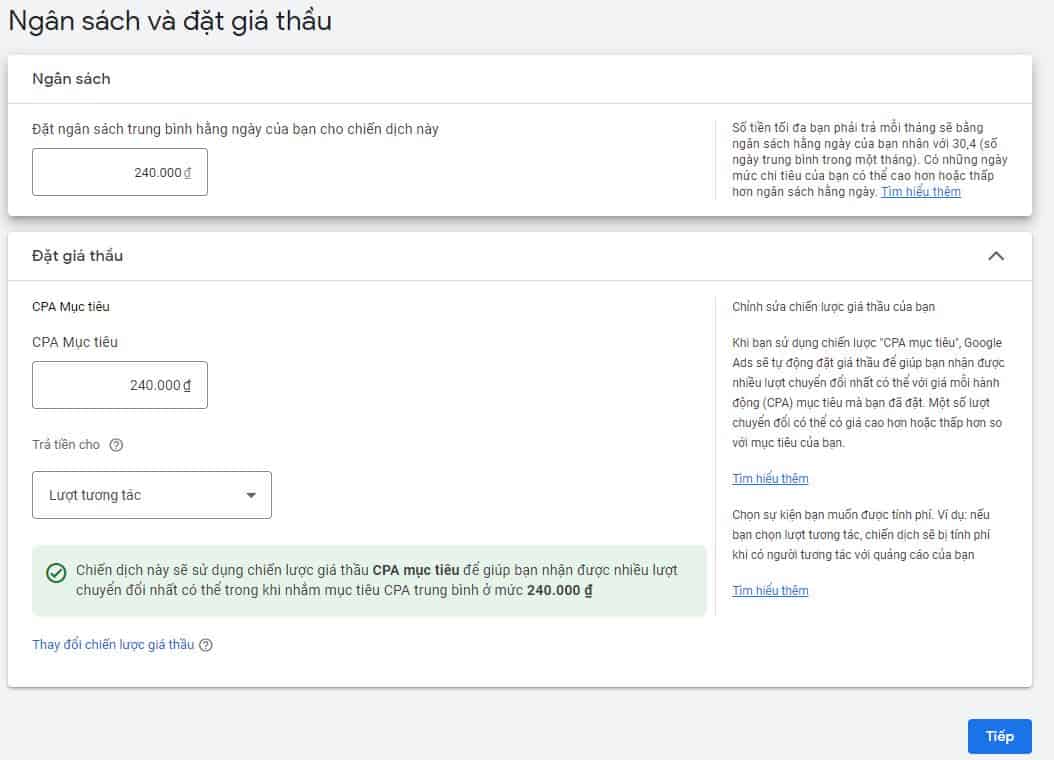Click the dropdown arrow in Trả tiền cho selector

[x=251, y=495]
